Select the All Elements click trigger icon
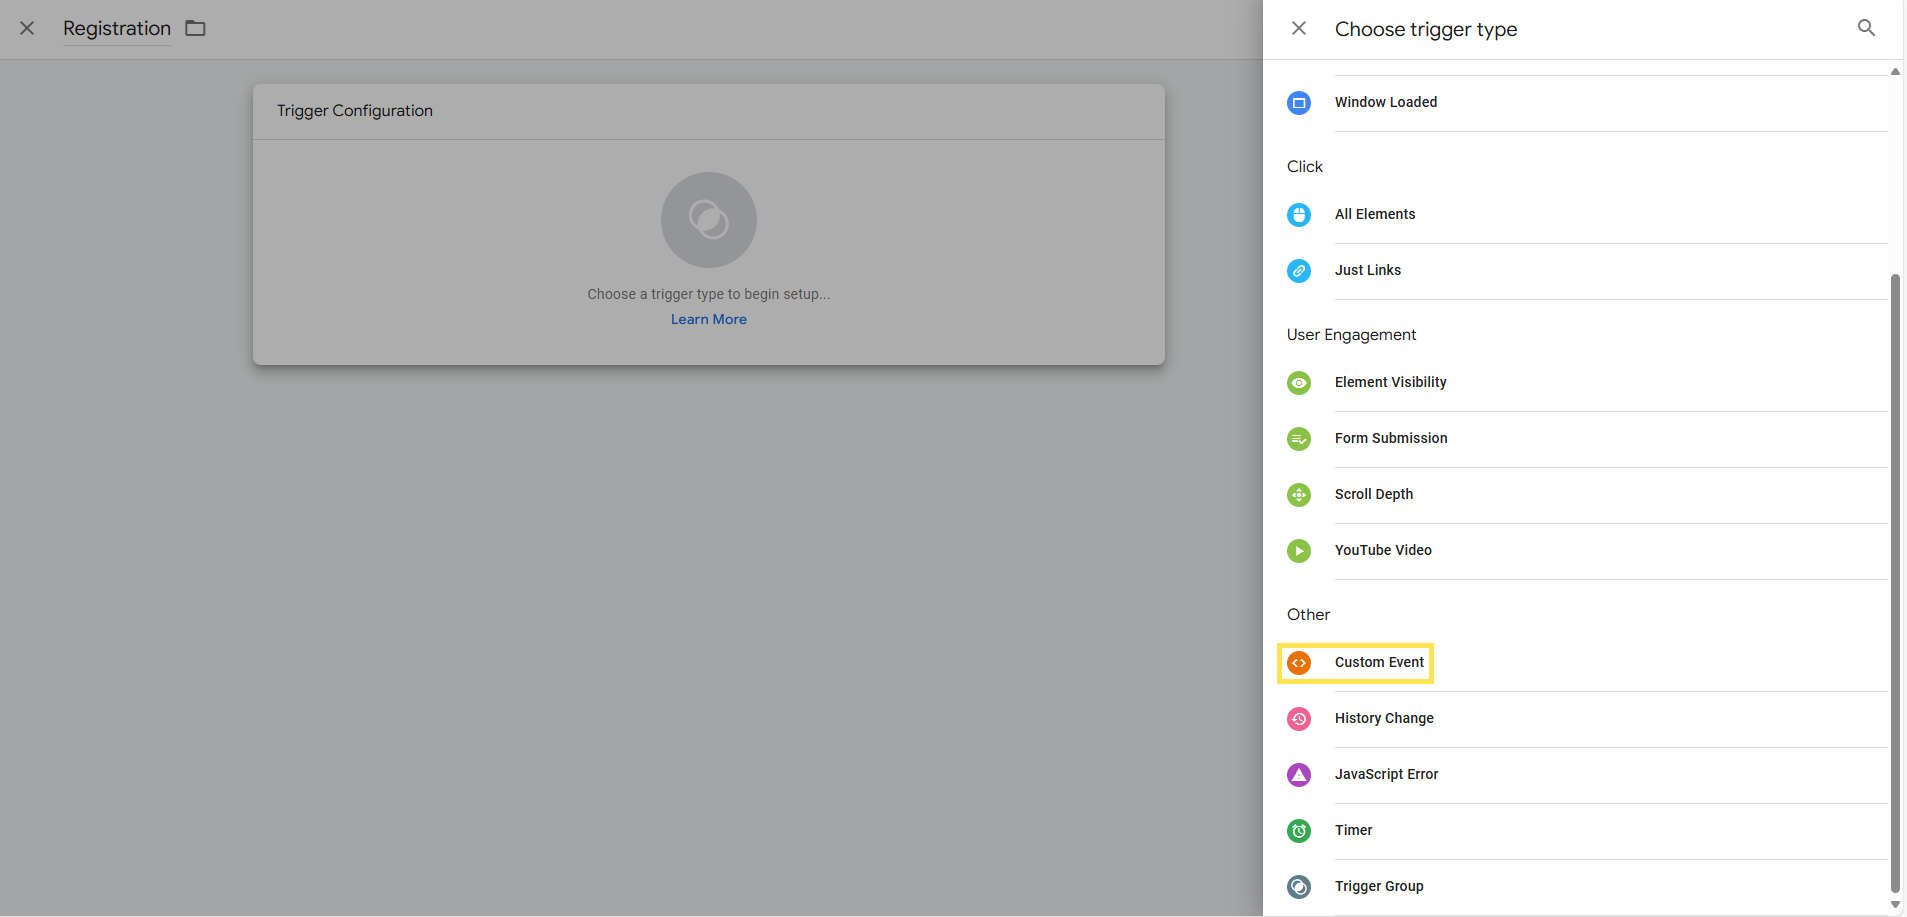 (x=1298, y=215)
